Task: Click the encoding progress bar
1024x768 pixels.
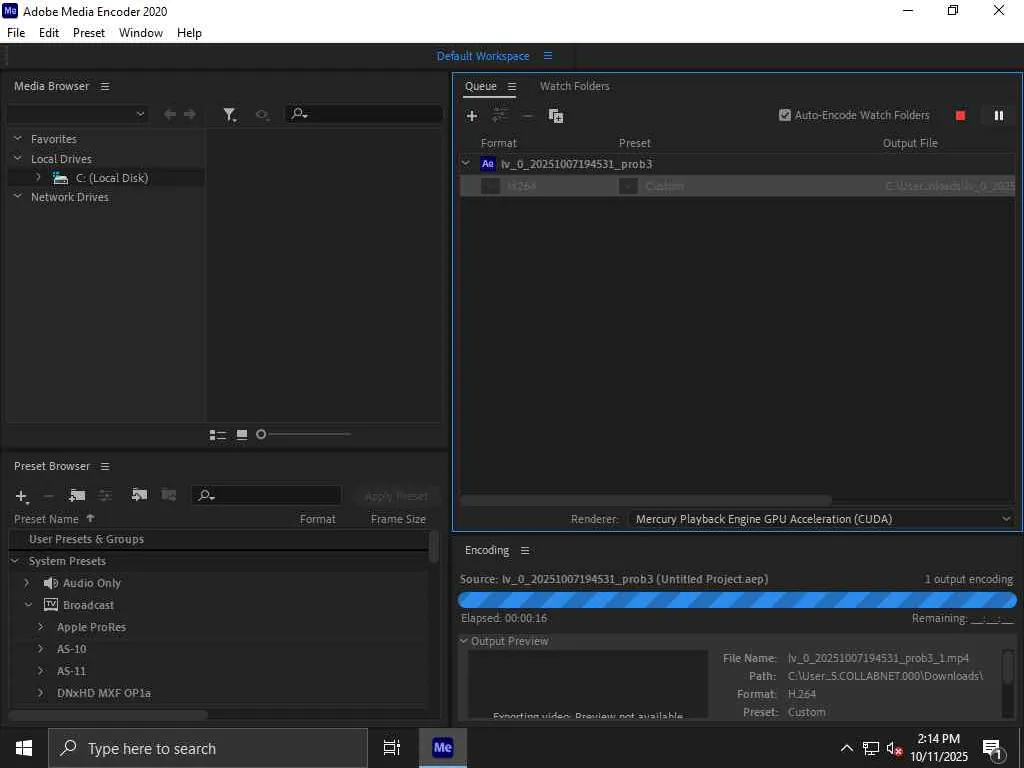Action: [737, 600]
